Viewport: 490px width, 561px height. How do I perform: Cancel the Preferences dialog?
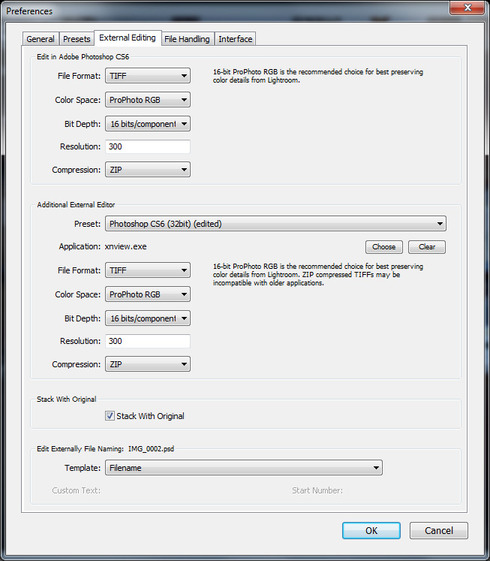click(438, 530)
